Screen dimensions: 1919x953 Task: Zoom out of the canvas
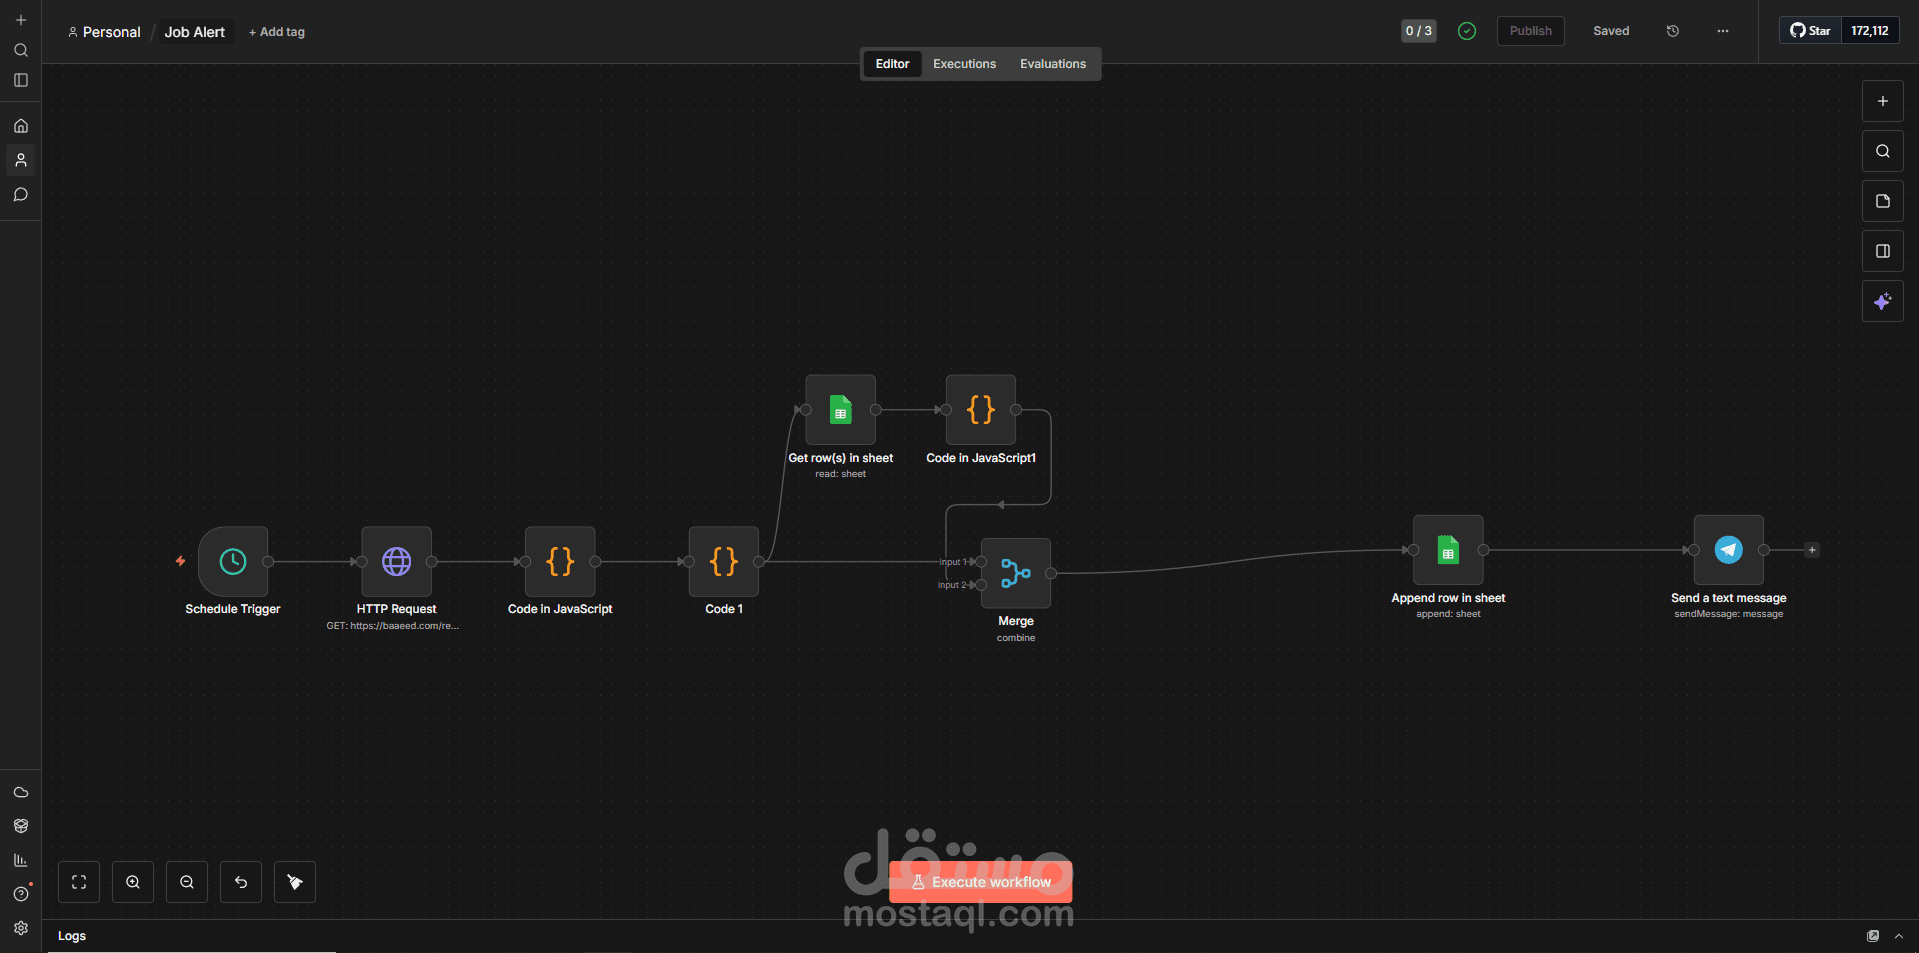click(x=187, y=882)
